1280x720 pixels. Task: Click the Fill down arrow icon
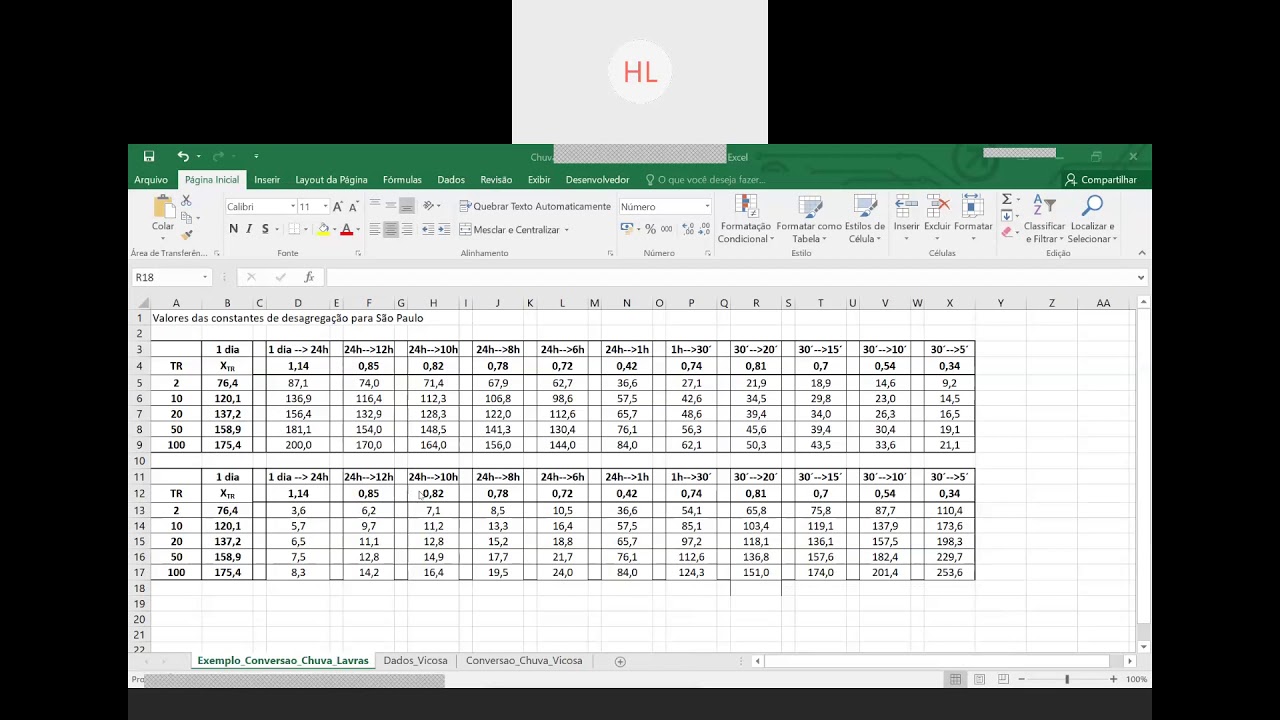[x=1007, y=215]
